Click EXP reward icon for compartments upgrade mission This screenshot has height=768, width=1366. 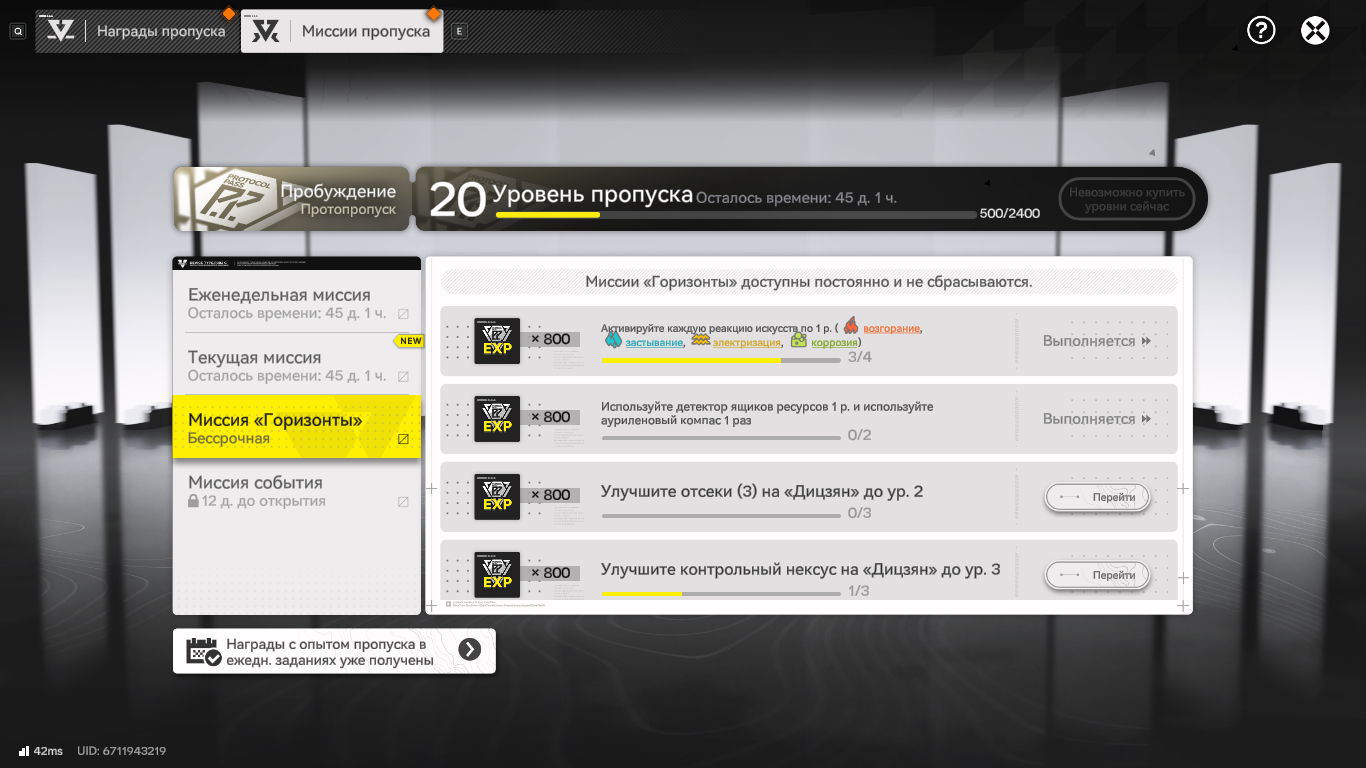[x=497, y=497]
